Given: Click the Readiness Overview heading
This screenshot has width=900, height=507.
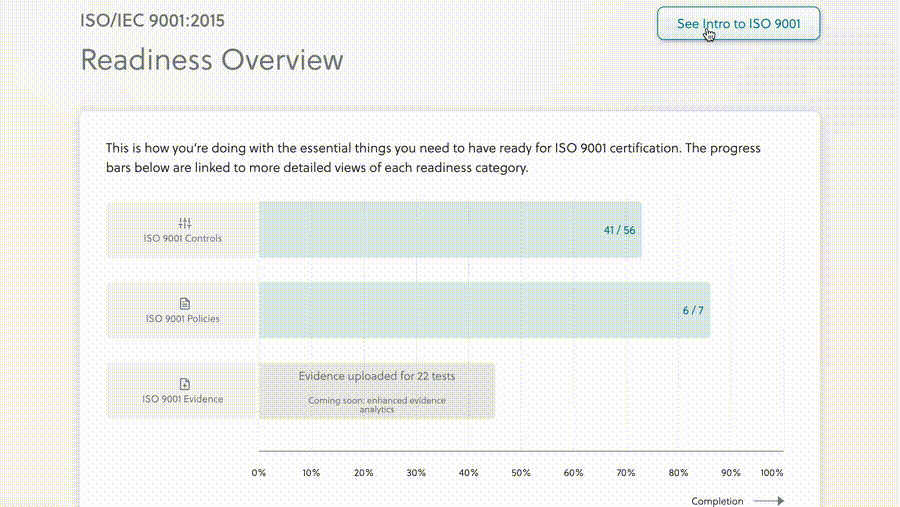Looking at the screenshot, I should click(212, 59).
